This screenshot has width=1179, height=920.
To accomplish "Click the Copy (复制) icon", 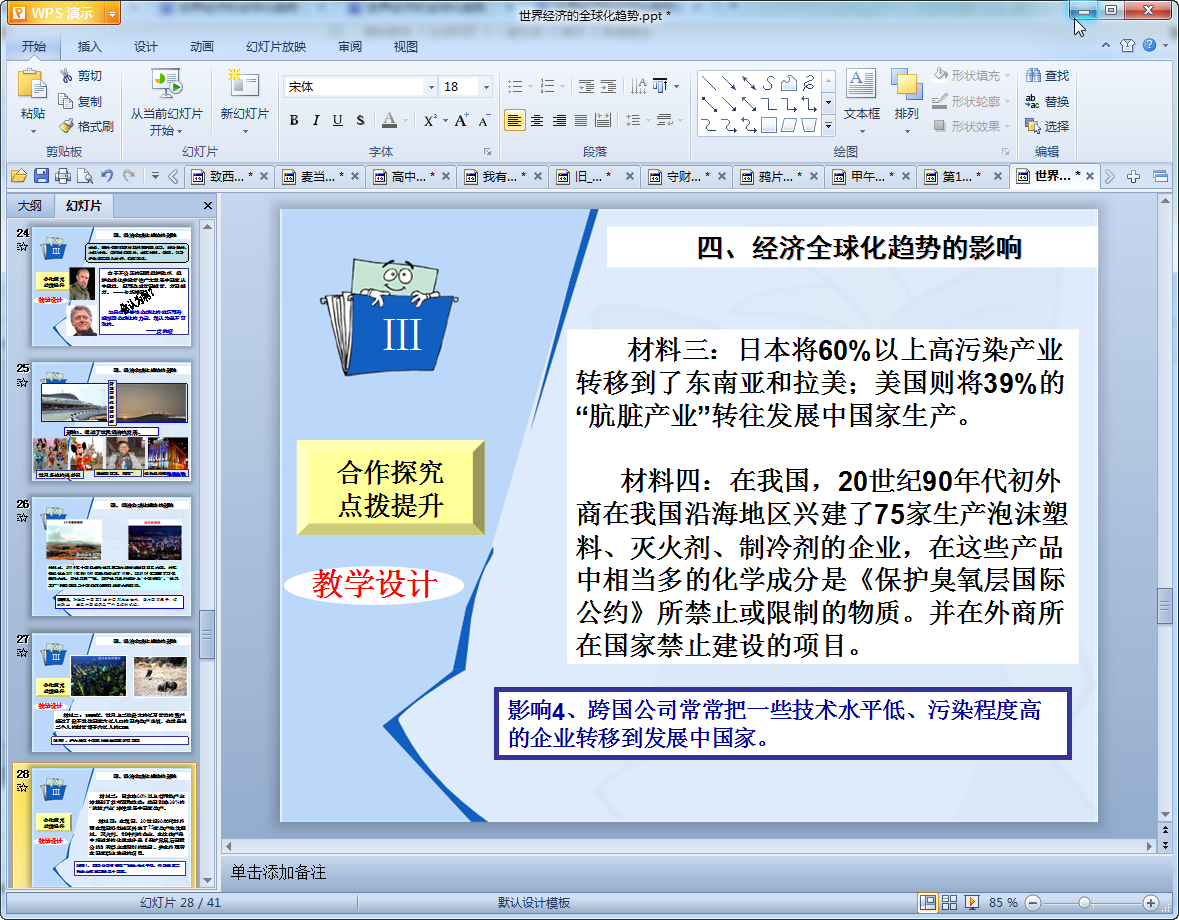I will click(66, 101).
